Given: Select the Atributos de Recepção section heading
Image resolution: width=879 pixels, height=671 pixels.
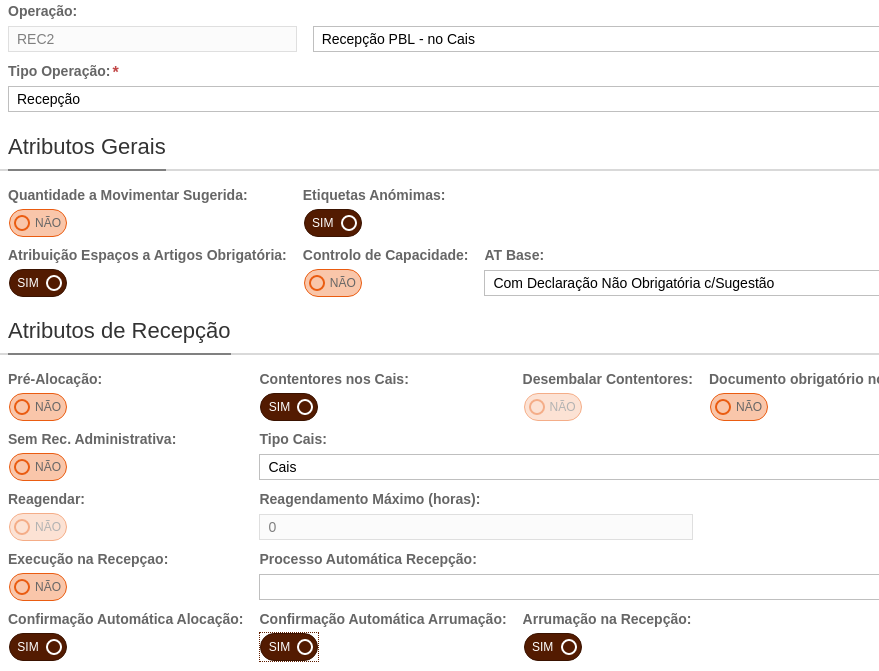Looking at the screenshot, I should [x=119, y=331].
